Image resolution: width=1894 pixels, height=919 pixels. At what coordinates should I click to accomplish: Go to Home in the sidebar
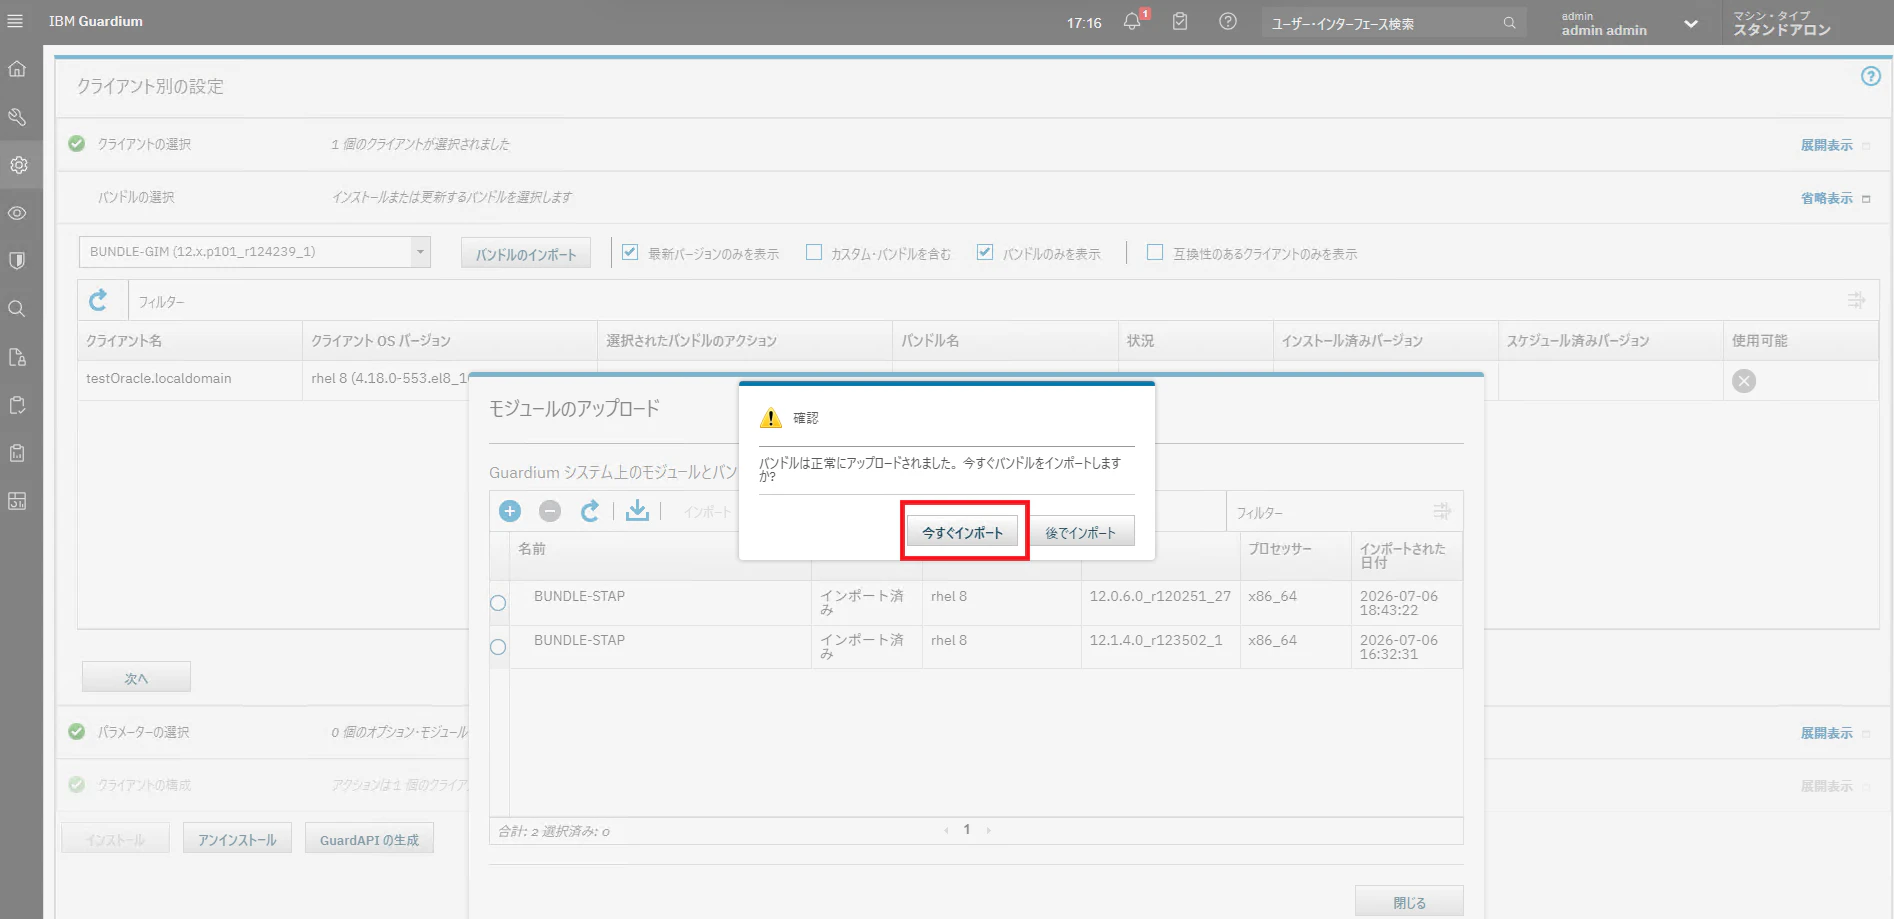tap(17, 69)
